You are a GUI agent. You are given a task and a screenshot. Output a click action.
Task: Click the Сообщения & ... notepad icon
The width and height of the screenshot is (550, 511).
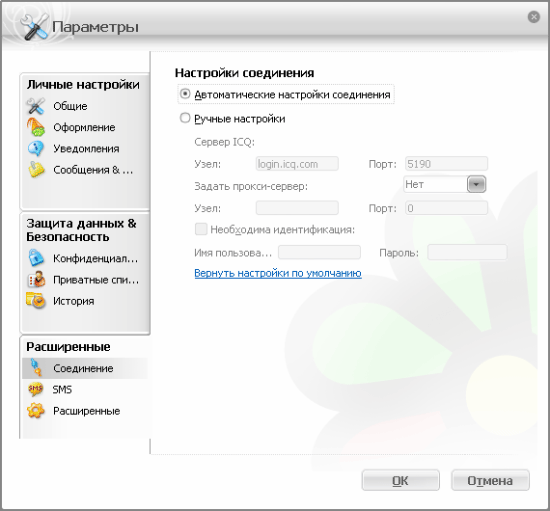pos(36,169)
